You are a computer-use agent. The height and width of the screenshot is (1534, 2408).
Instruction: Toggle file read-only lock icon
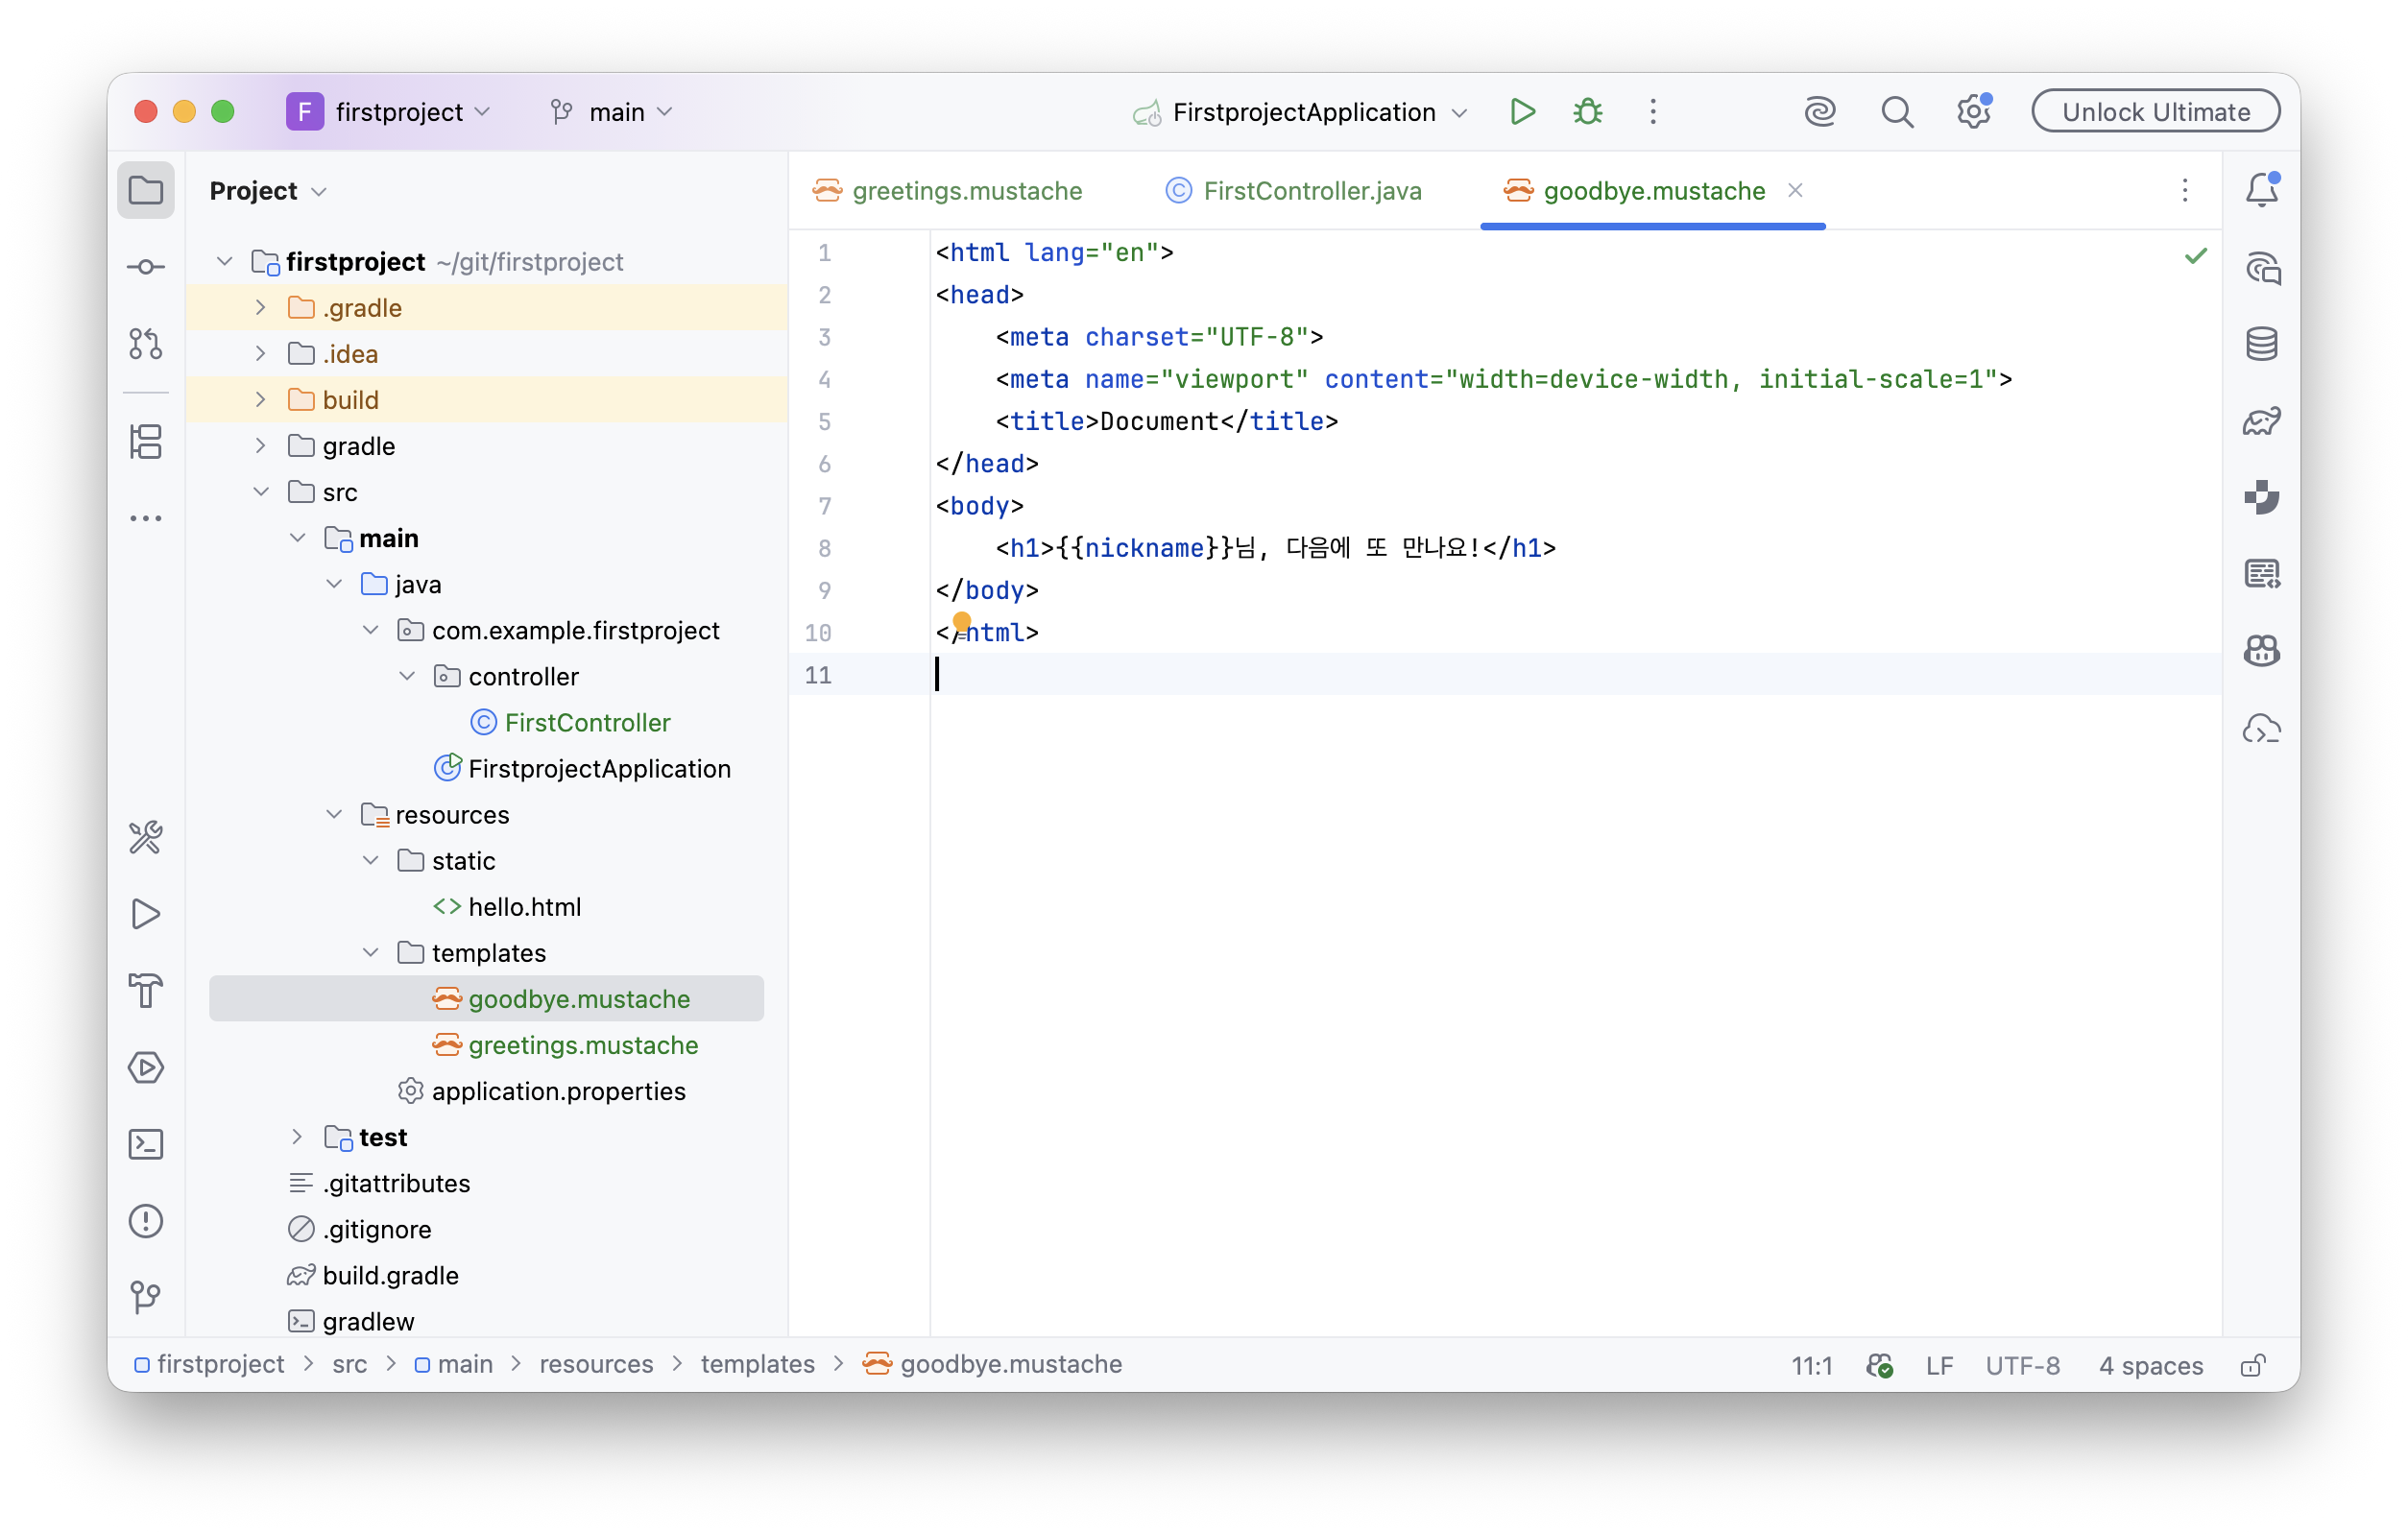click(x=2253, y=1365)
